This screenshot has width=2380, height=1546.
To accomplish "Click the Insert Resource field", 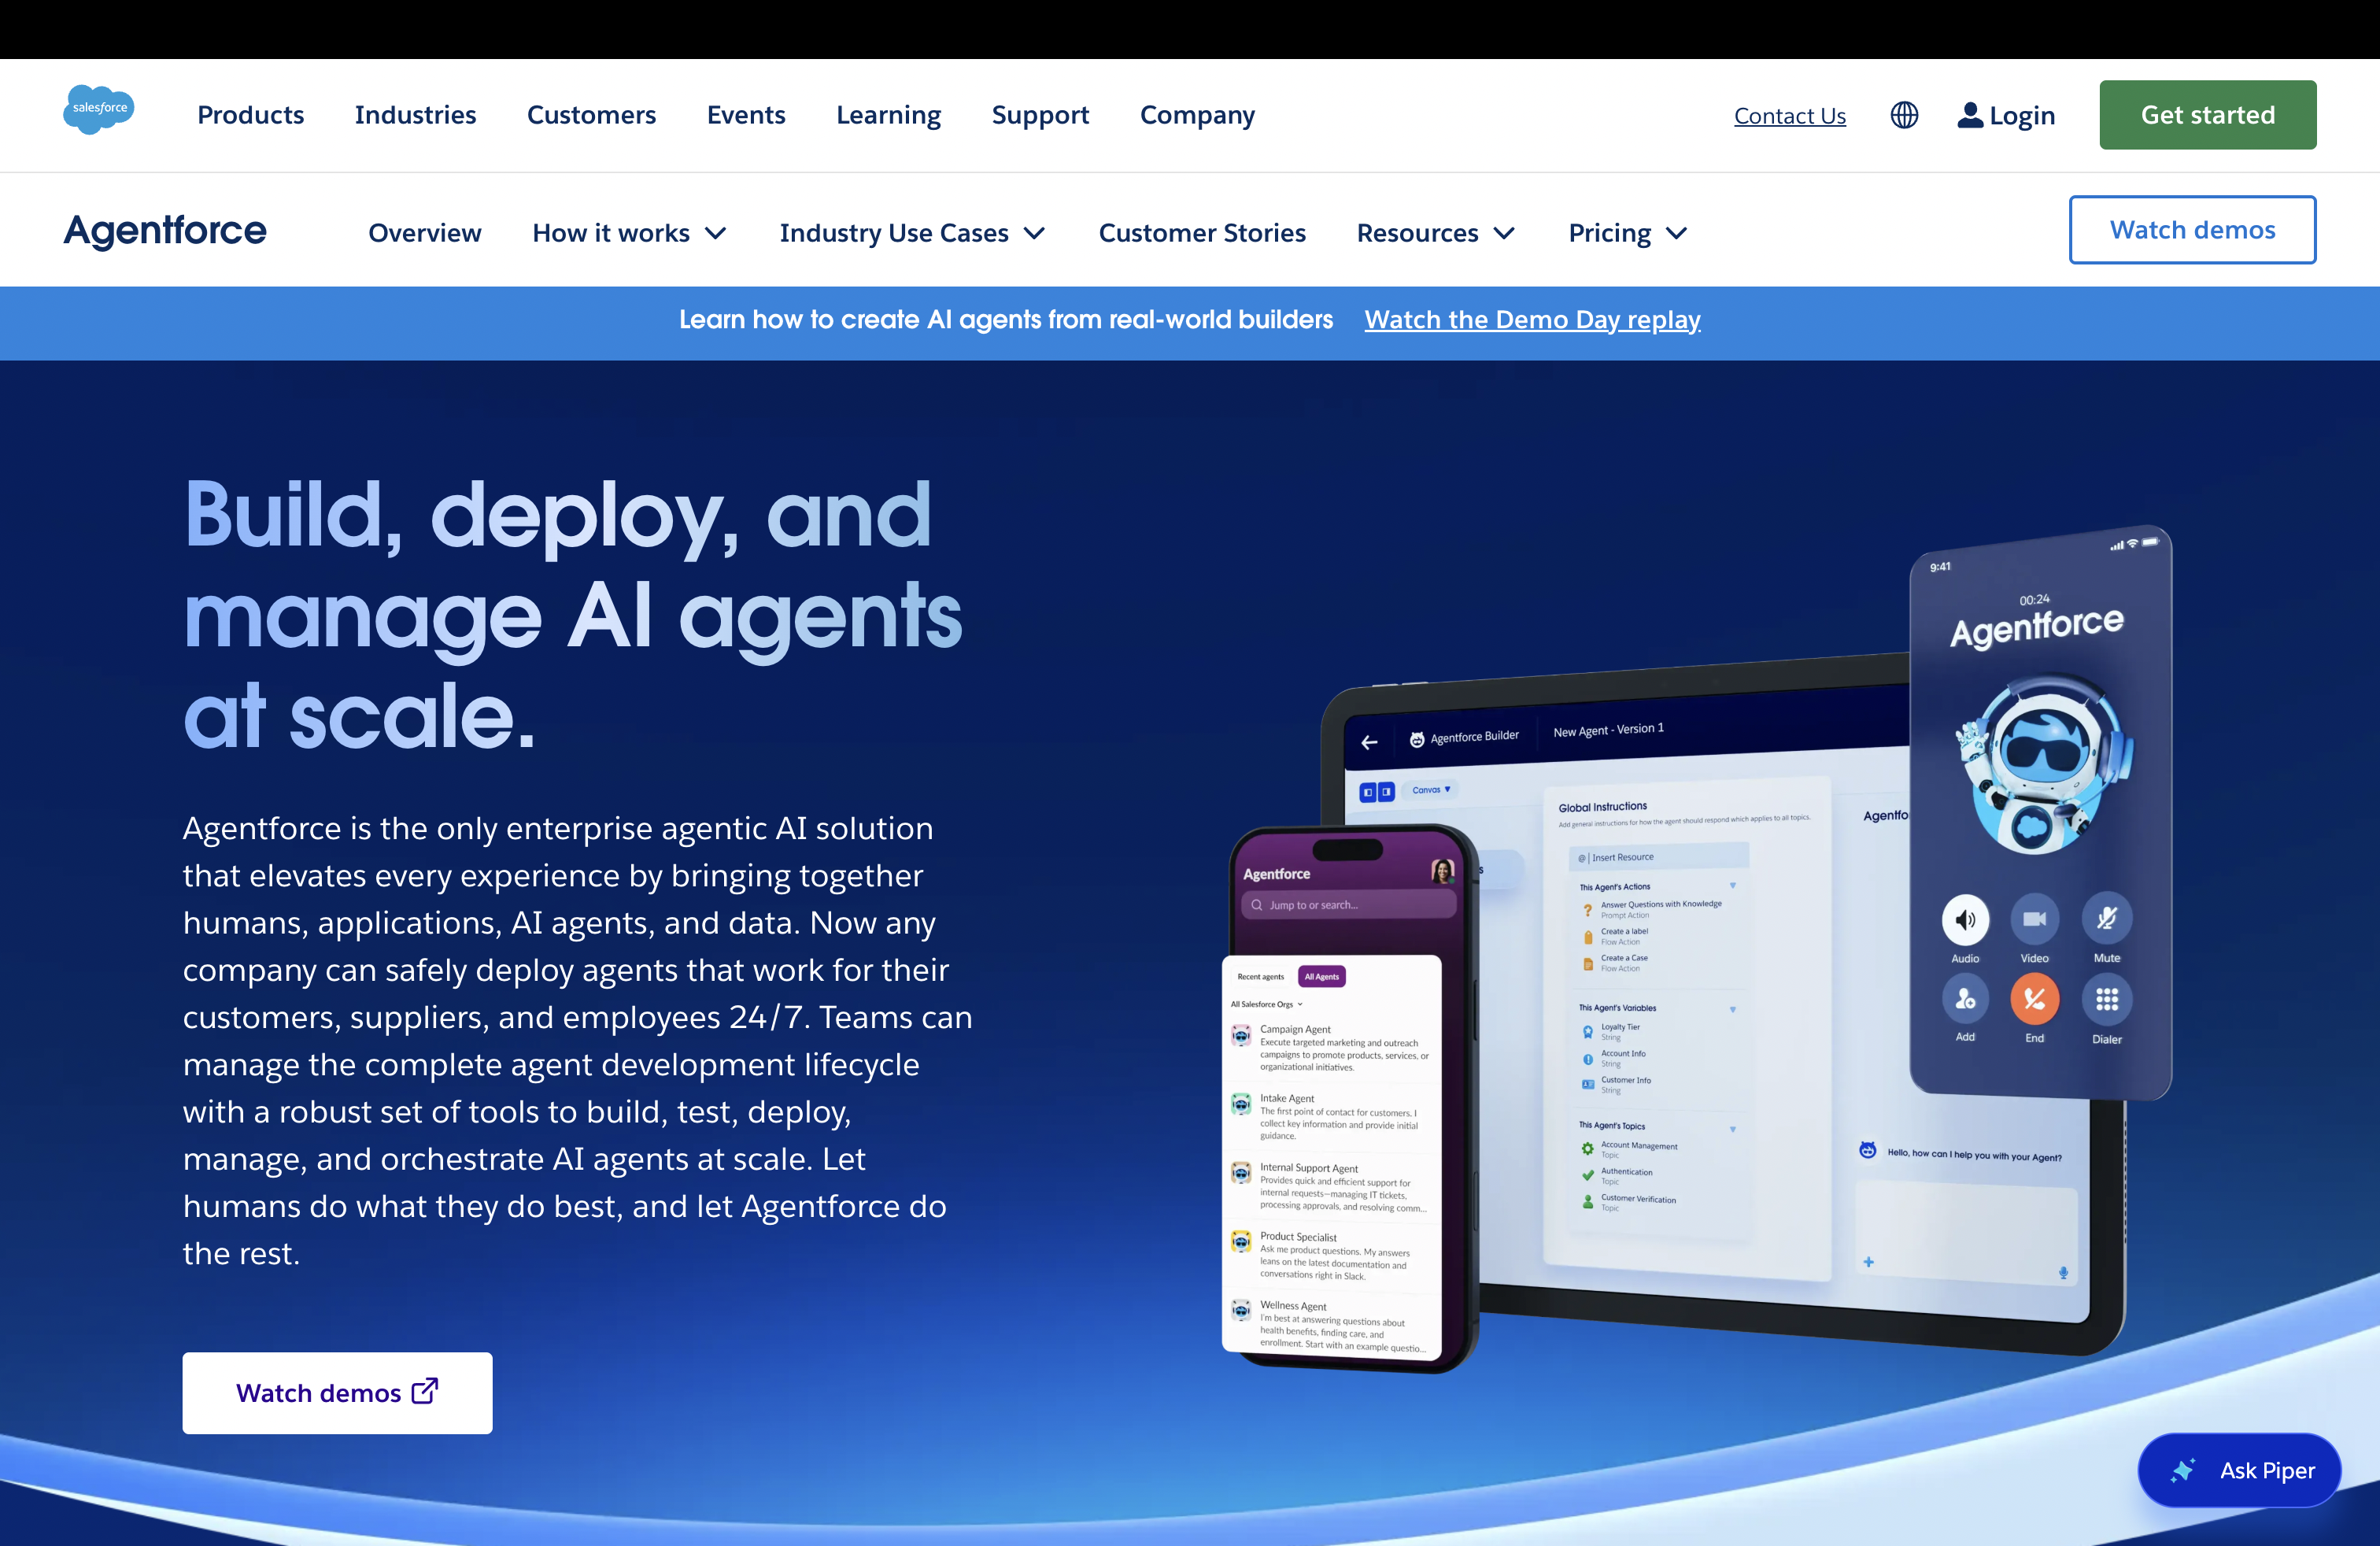I will point(1659,857).
